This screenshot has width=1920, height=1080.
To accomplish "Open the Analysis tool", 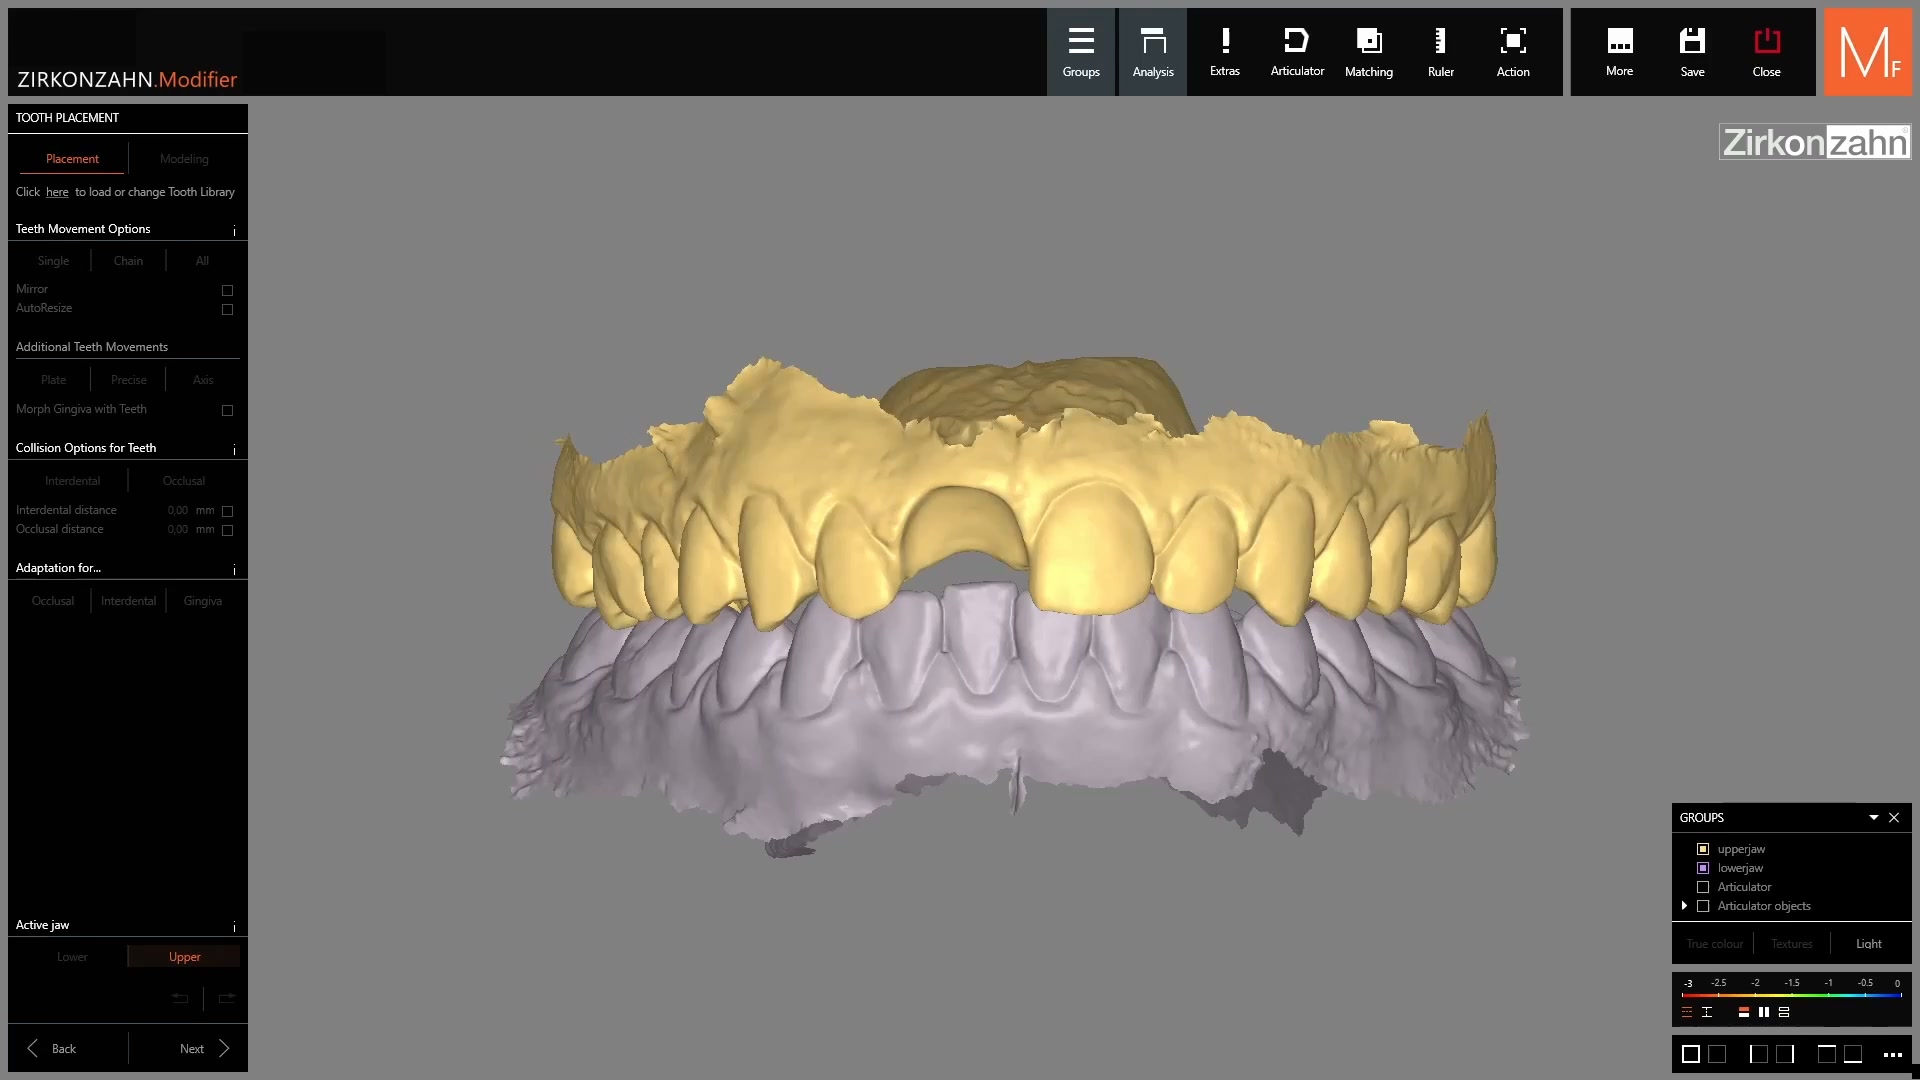I will tap(1153, 52).
